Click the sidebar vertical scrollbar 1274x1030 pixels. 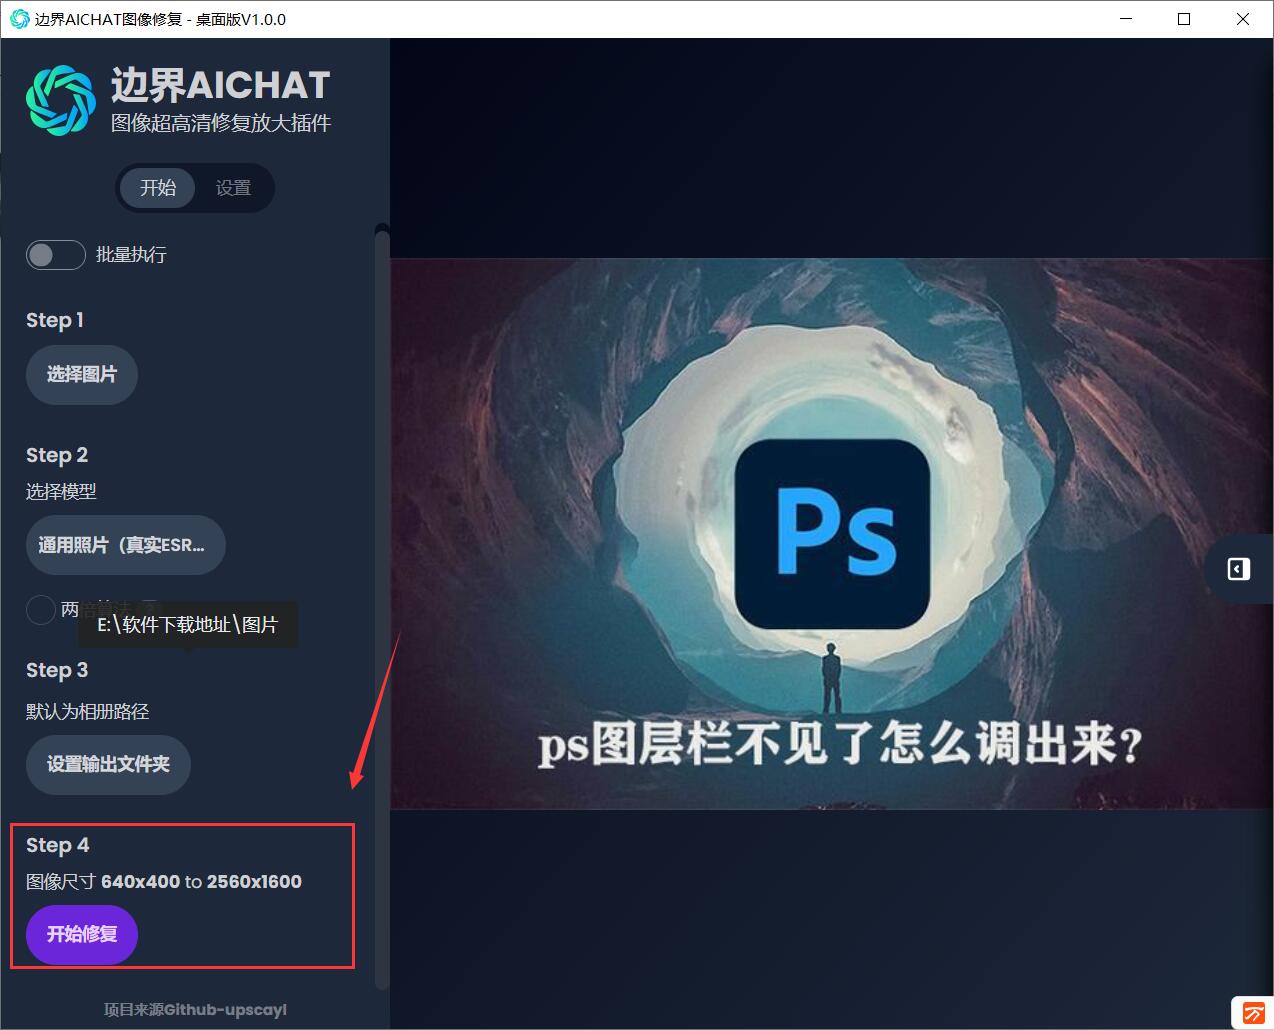pos(382,610)
